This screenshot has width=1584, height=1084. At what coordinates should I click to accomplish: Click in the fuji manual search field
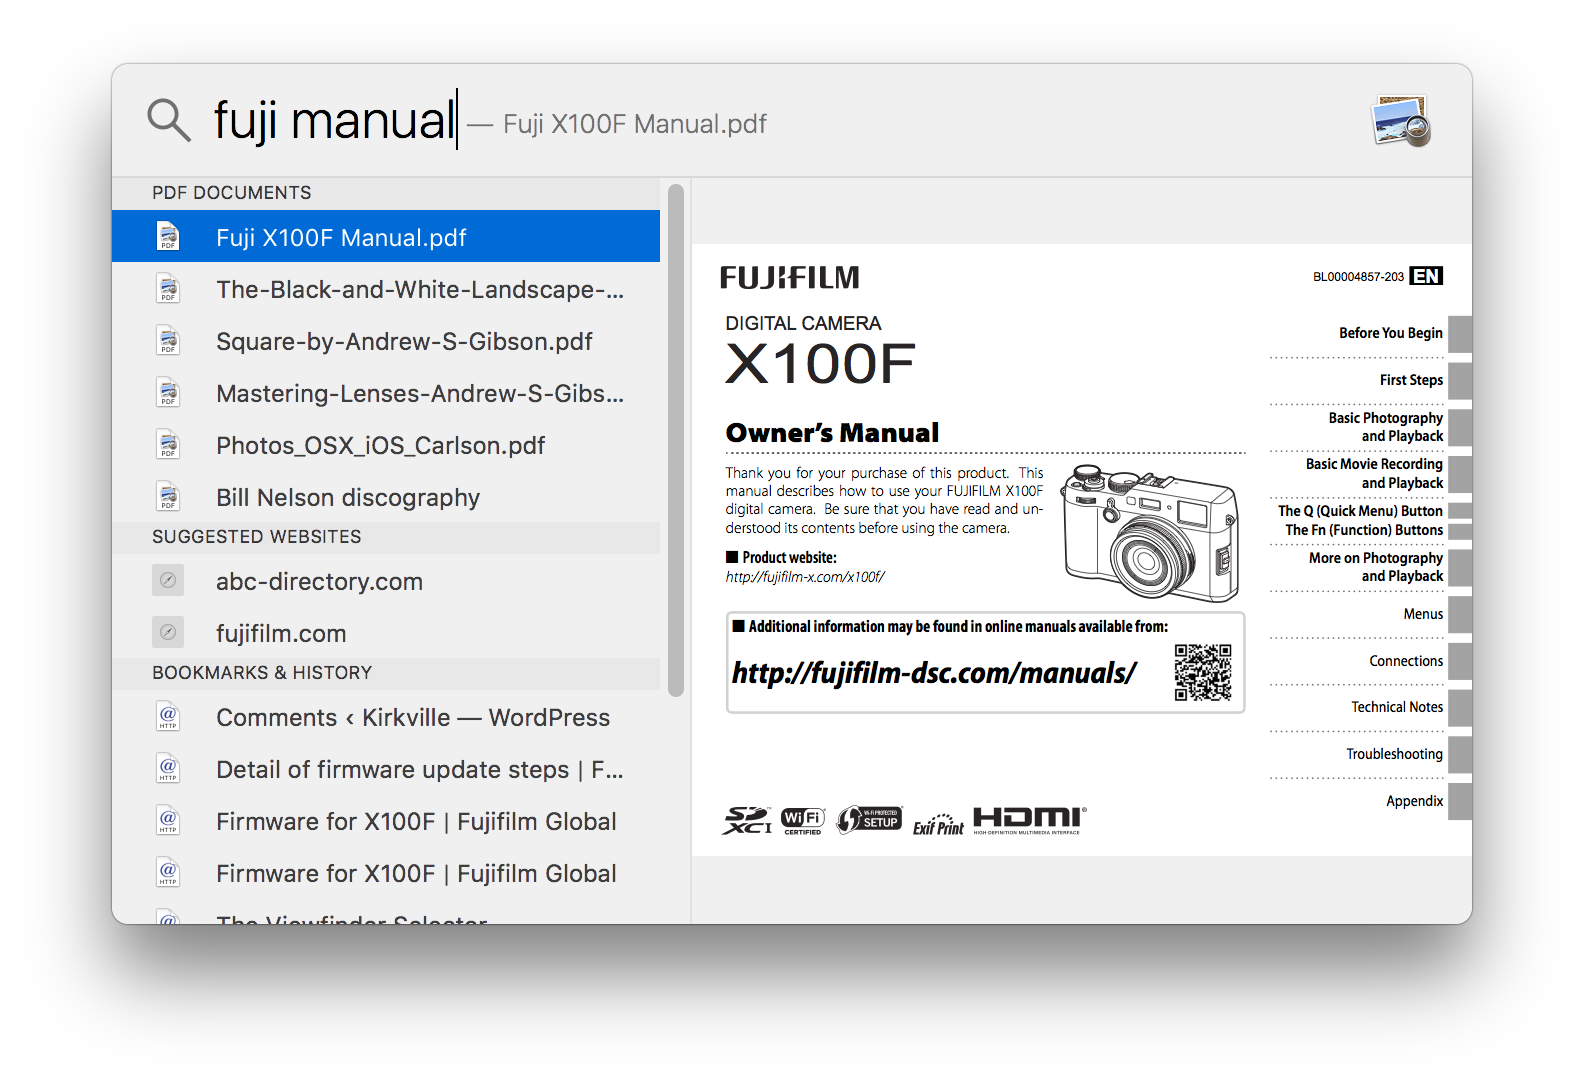pyautogui.click(x=334, y=121)
